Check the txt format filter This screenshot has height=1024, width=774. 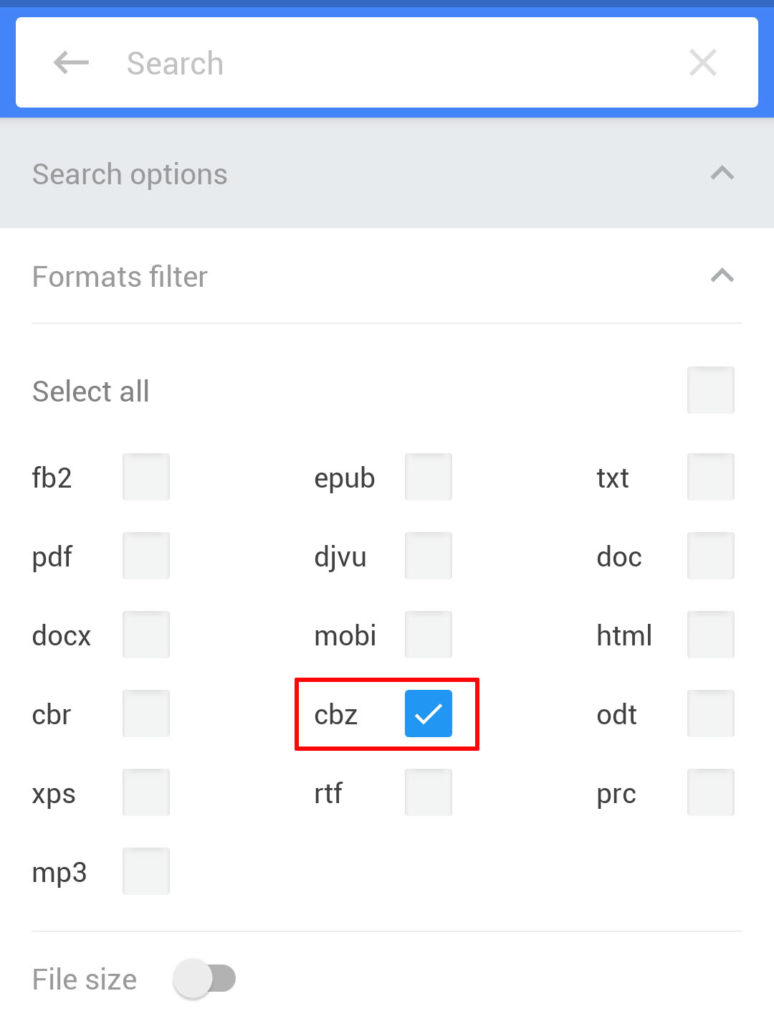point(710,476)
